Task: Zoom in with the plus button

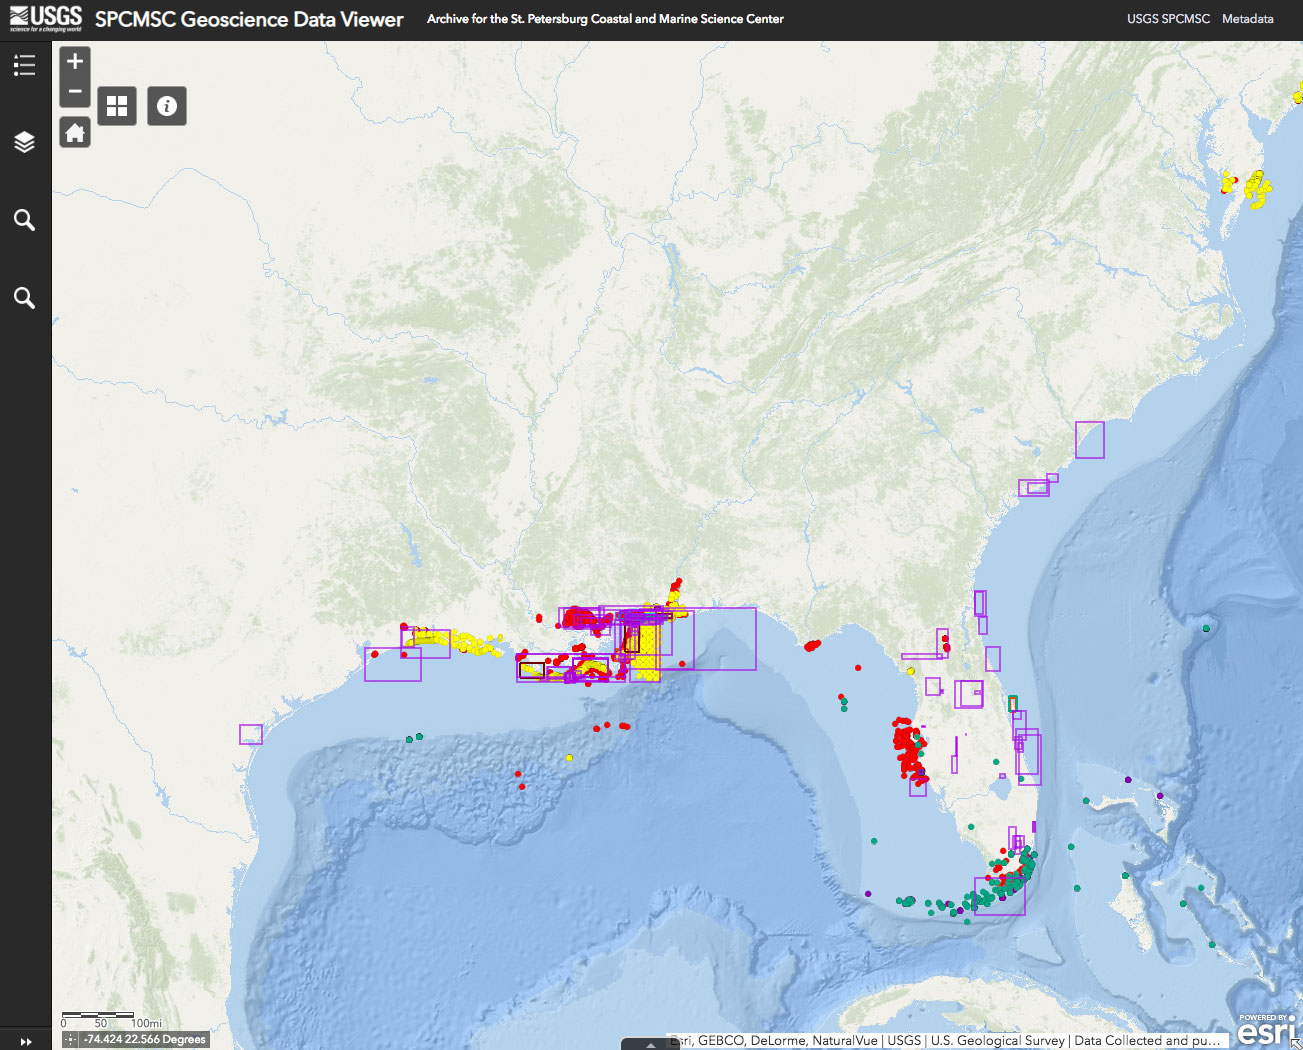Action: [75, 62]
